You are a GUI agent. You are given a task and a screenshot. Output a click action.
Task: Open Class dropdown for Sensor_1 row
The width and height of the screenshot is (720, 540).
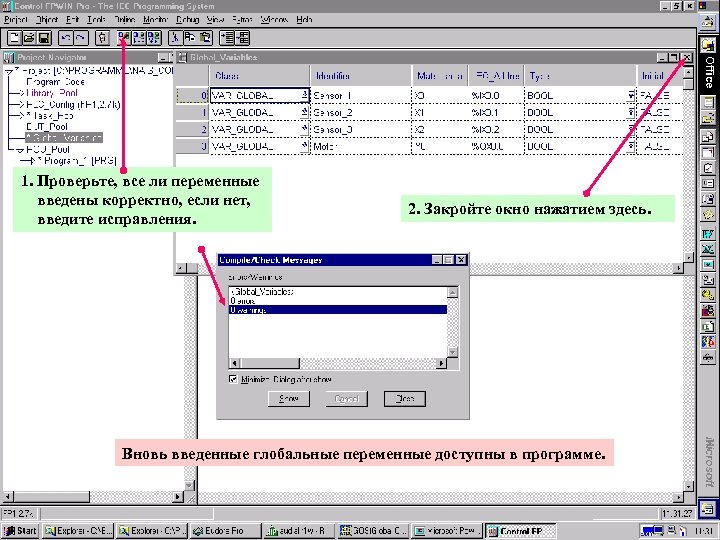pos(304,96)
